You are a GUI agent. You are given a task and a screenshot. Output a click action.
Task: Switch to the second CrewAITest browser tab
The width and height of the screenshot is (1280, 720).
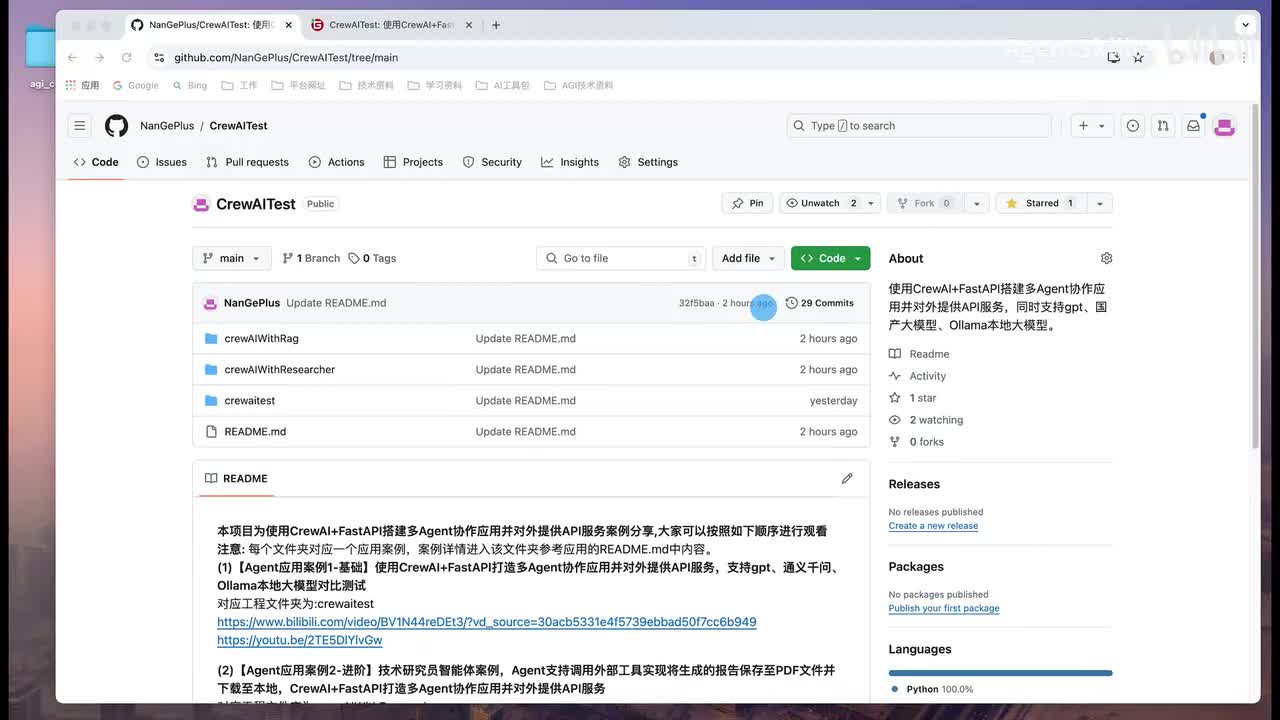[x=392, y=25]
